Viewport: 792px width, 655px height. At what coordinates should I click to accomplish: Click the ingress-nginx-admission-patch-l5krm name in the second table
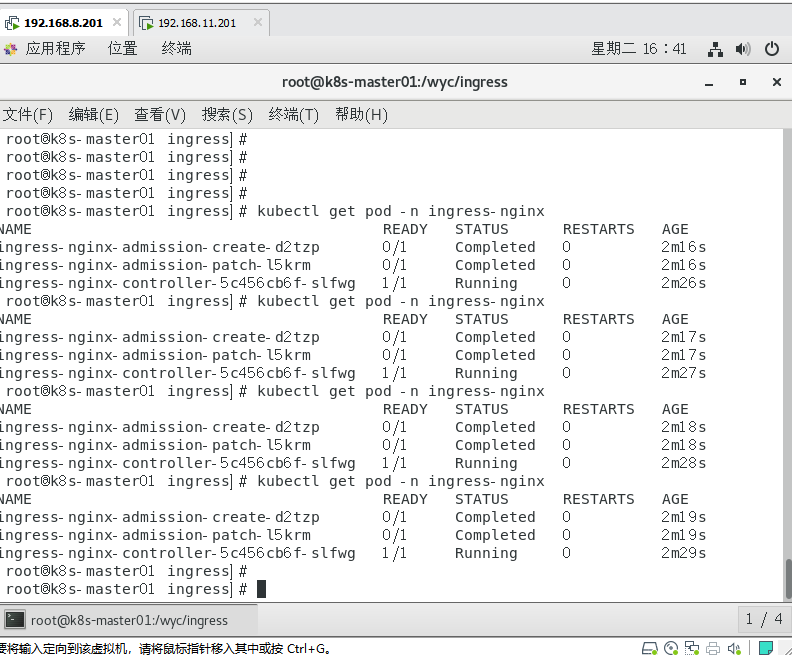click(156, 356)
